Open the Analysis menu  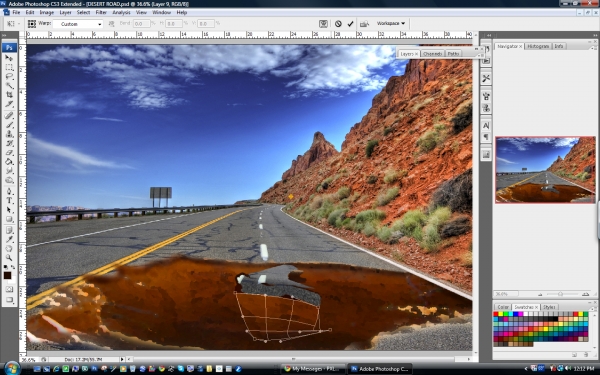[x=121, y=12]
